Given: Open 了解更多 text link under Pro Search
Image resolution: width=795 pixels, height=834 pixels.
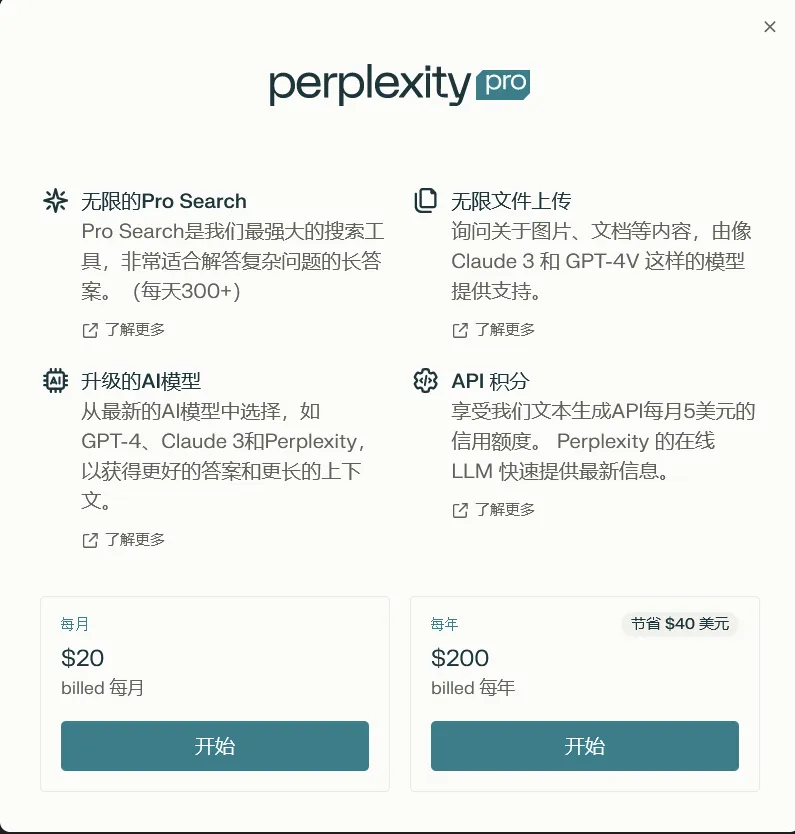Looking at the screenshot, I should click(x=135, y=330).
